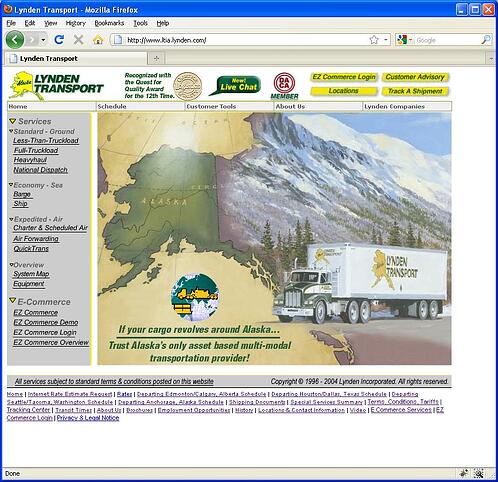Open the back/forward history dropdown
The width and height of the screenshot is (498, 482).
click(43, 40)
